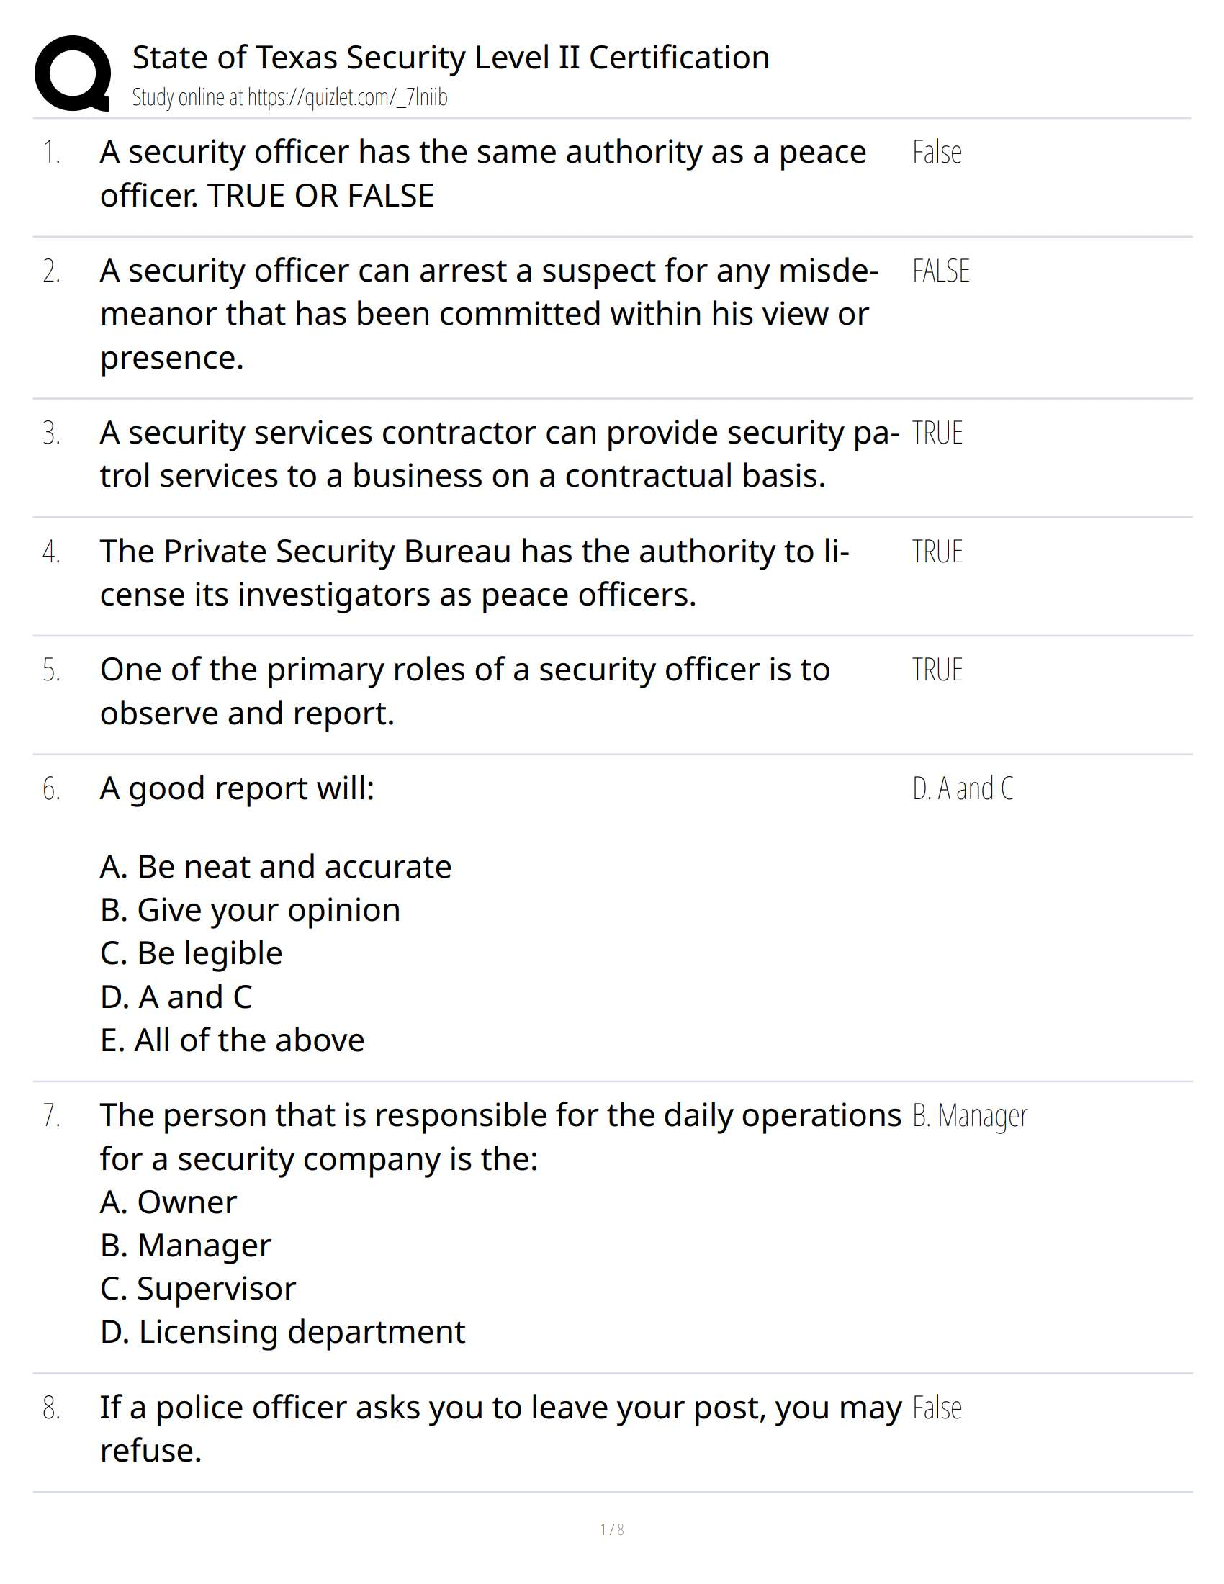The image size is (1224, 1584).
Task: Click the Quizlet logo icon
Action: 72,72
